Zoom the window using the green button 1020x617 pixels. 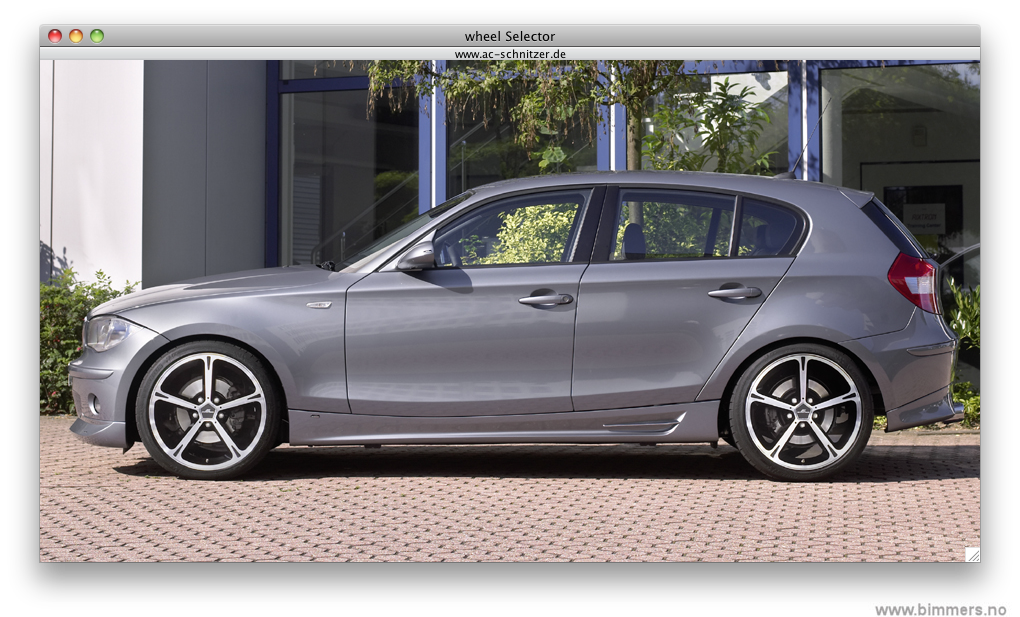(x=97, y=36)
